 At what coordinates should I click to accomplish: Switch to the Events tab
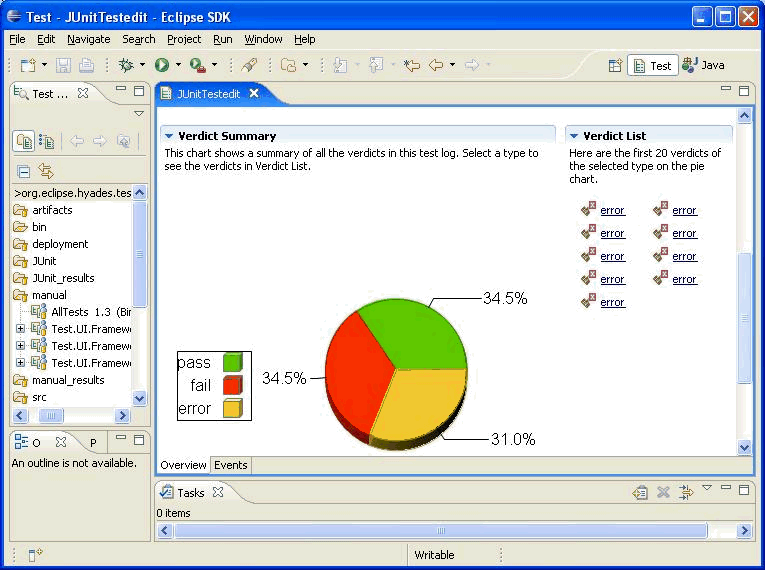231,465
